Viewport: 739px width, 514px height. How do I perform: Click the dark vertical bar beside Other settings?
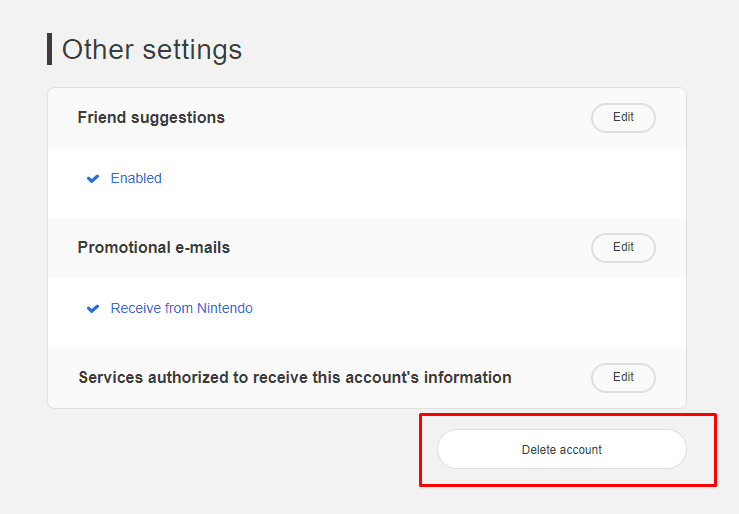point(49,49)
